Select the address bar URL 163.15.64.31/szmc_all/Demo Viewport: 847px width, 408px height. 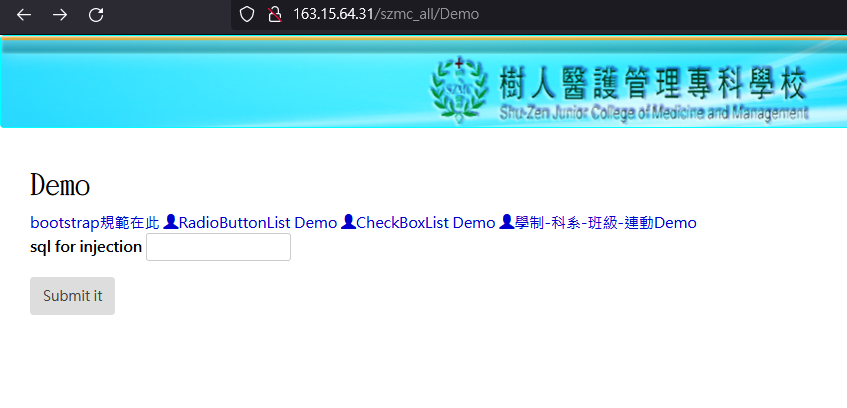(386, 14)
